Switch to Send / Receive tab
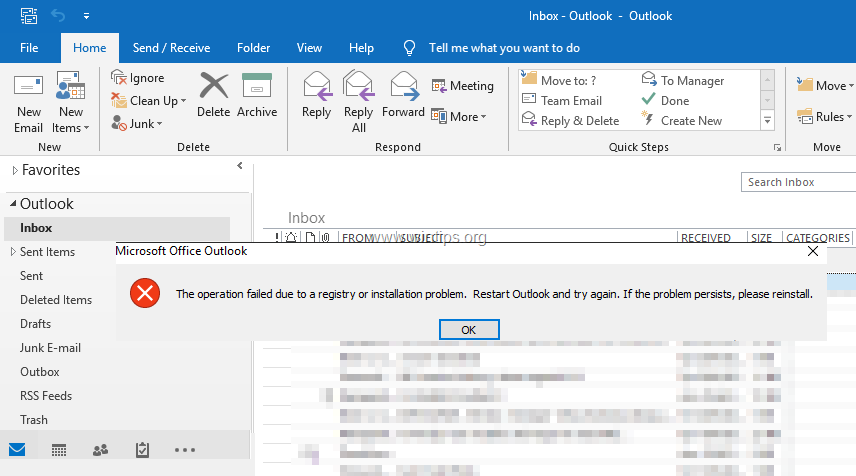This screenshot has height=476, width=856. pyautogui.click(x=171, y=48)
